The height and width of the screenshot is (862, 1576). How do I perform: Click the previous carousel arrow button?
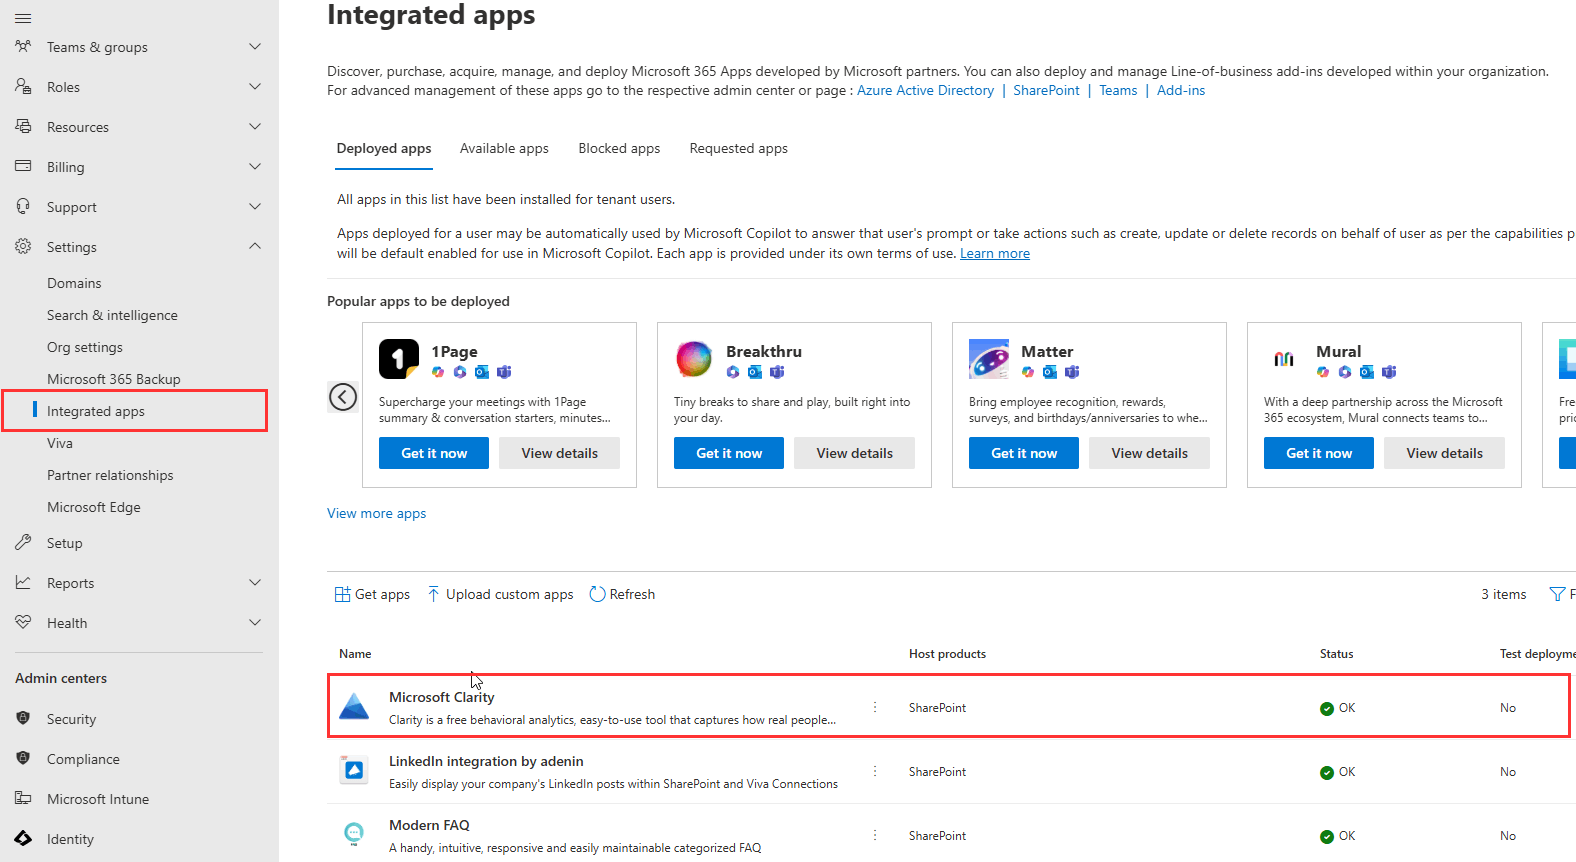pyautogui.click(x=343, y=397)
